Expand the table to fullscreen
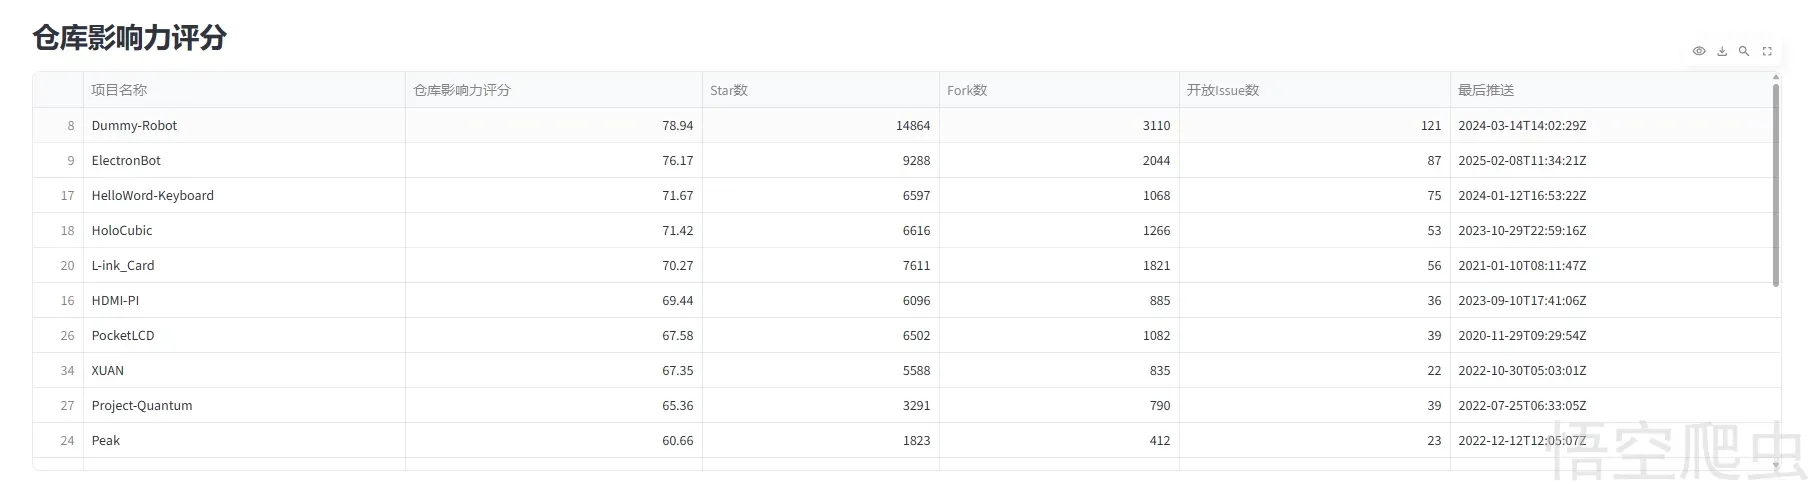The image size is (1811, 484). (1767, 51)
